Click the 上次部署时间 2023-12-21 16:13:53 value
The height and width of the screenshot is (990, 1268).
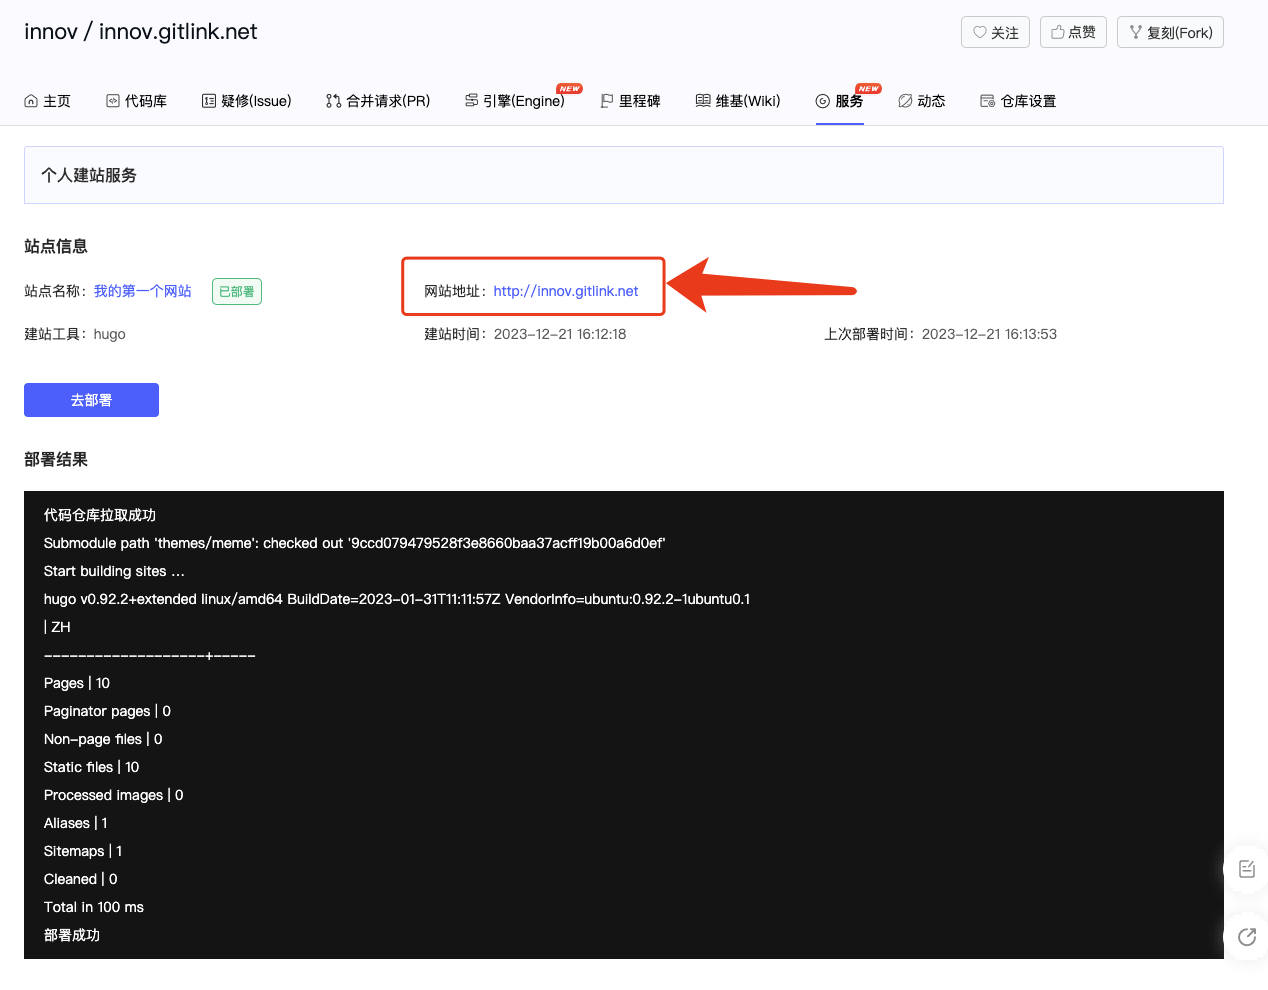989,334
